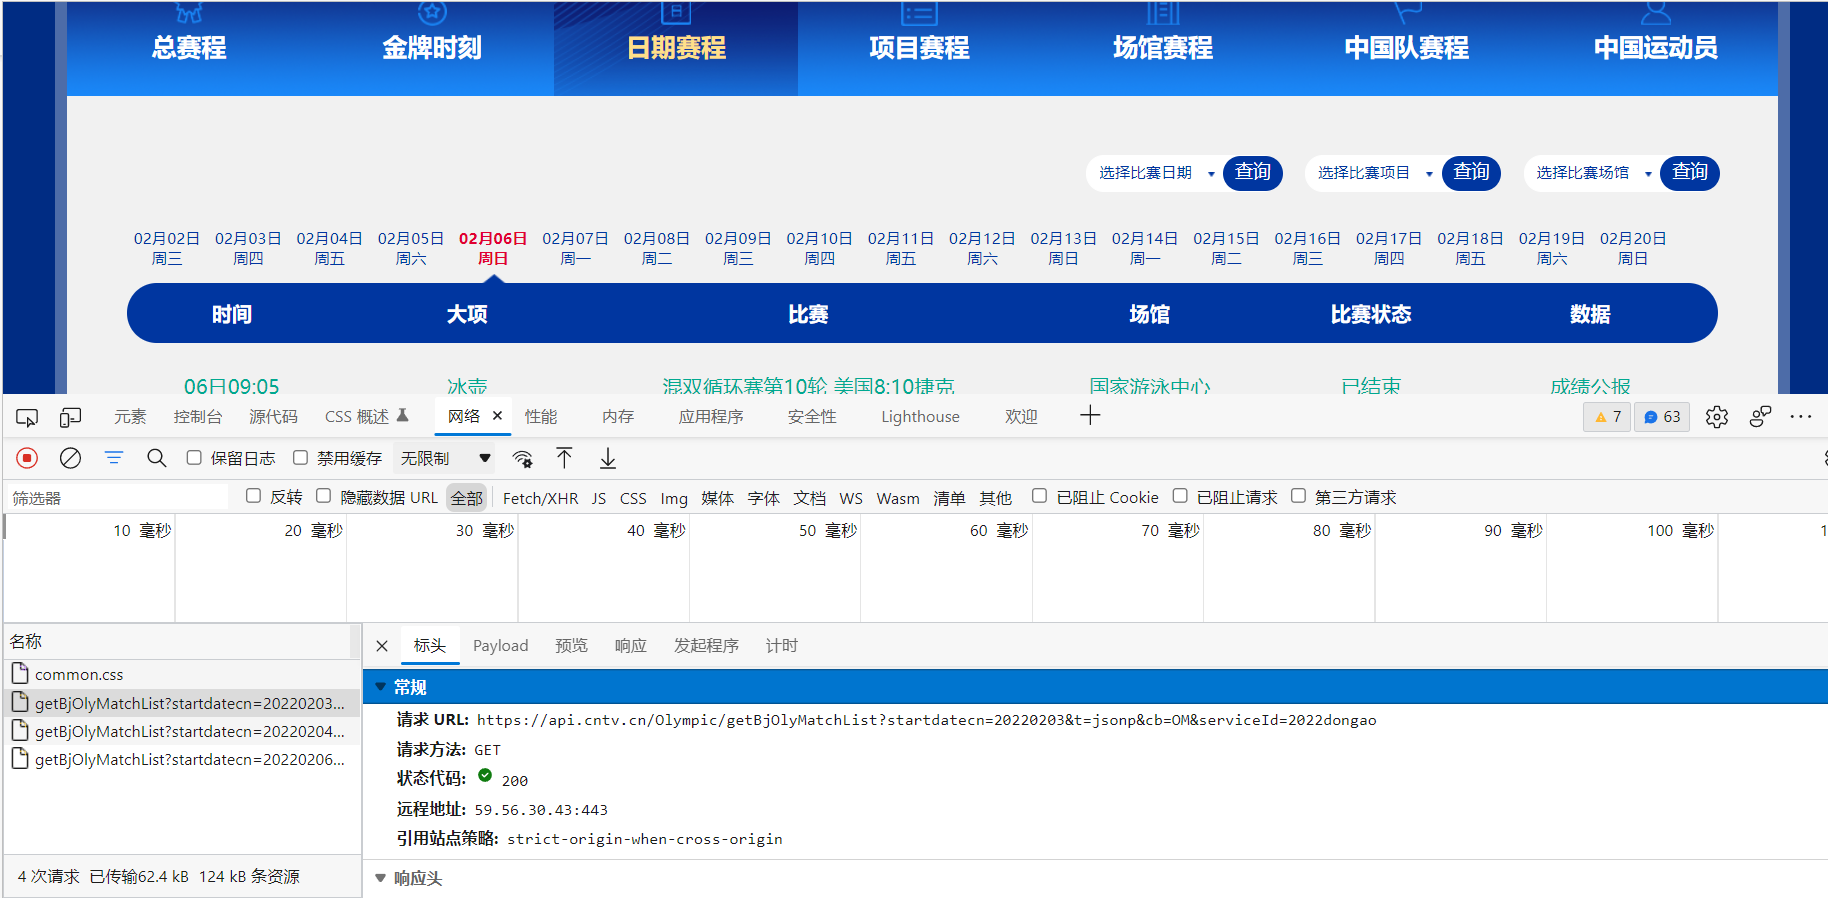
Task: Check 第三方请求 checkbox
Action: point(1298,496)
